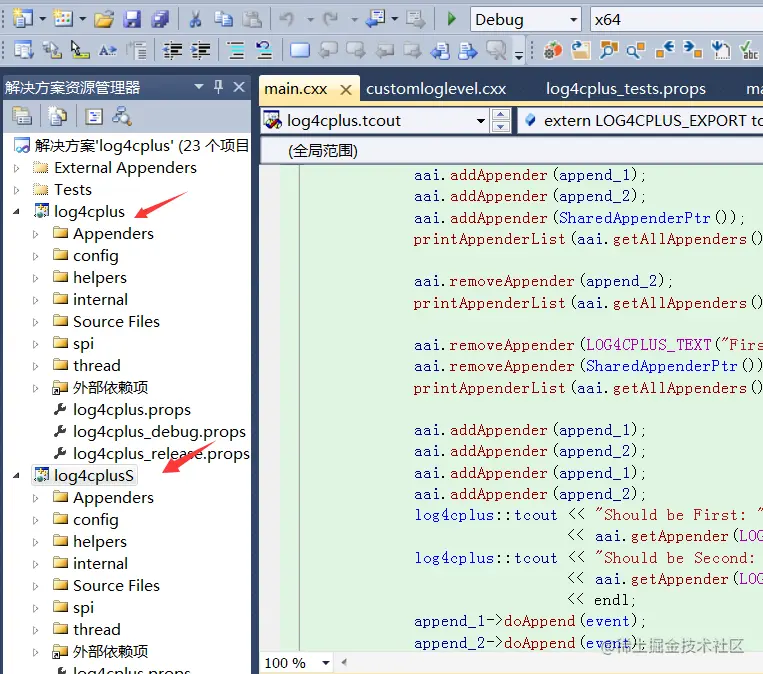The height and width of the screenshot is (674, 763).
Task: Click the Save All stacked disks icon
Action: (160, 19)
